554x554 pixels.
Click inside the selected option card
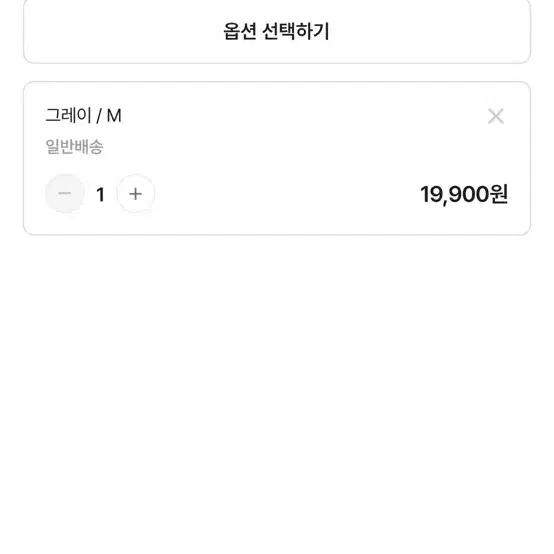277,158
